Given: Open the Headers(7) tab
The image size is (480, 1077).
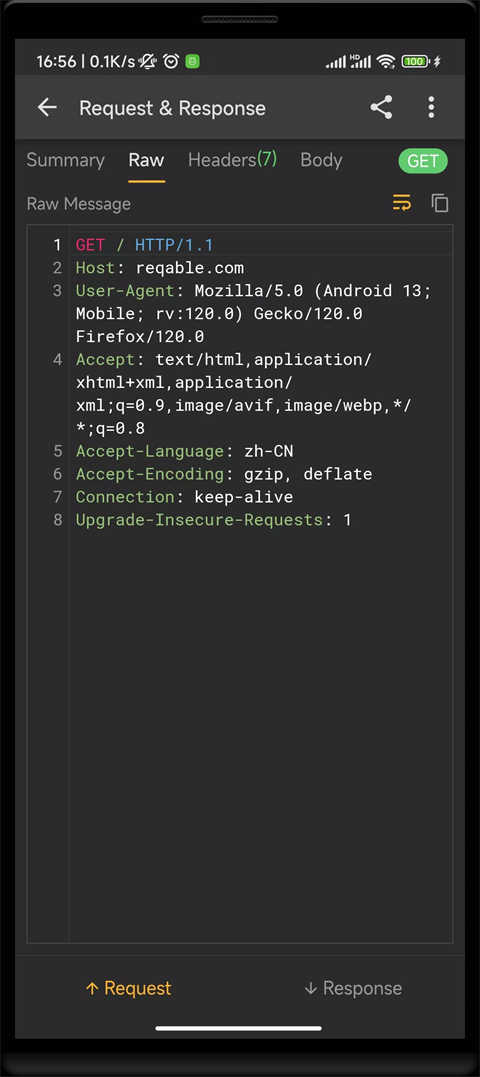Looking at the screenshot, I should click(x=233, y=160).
